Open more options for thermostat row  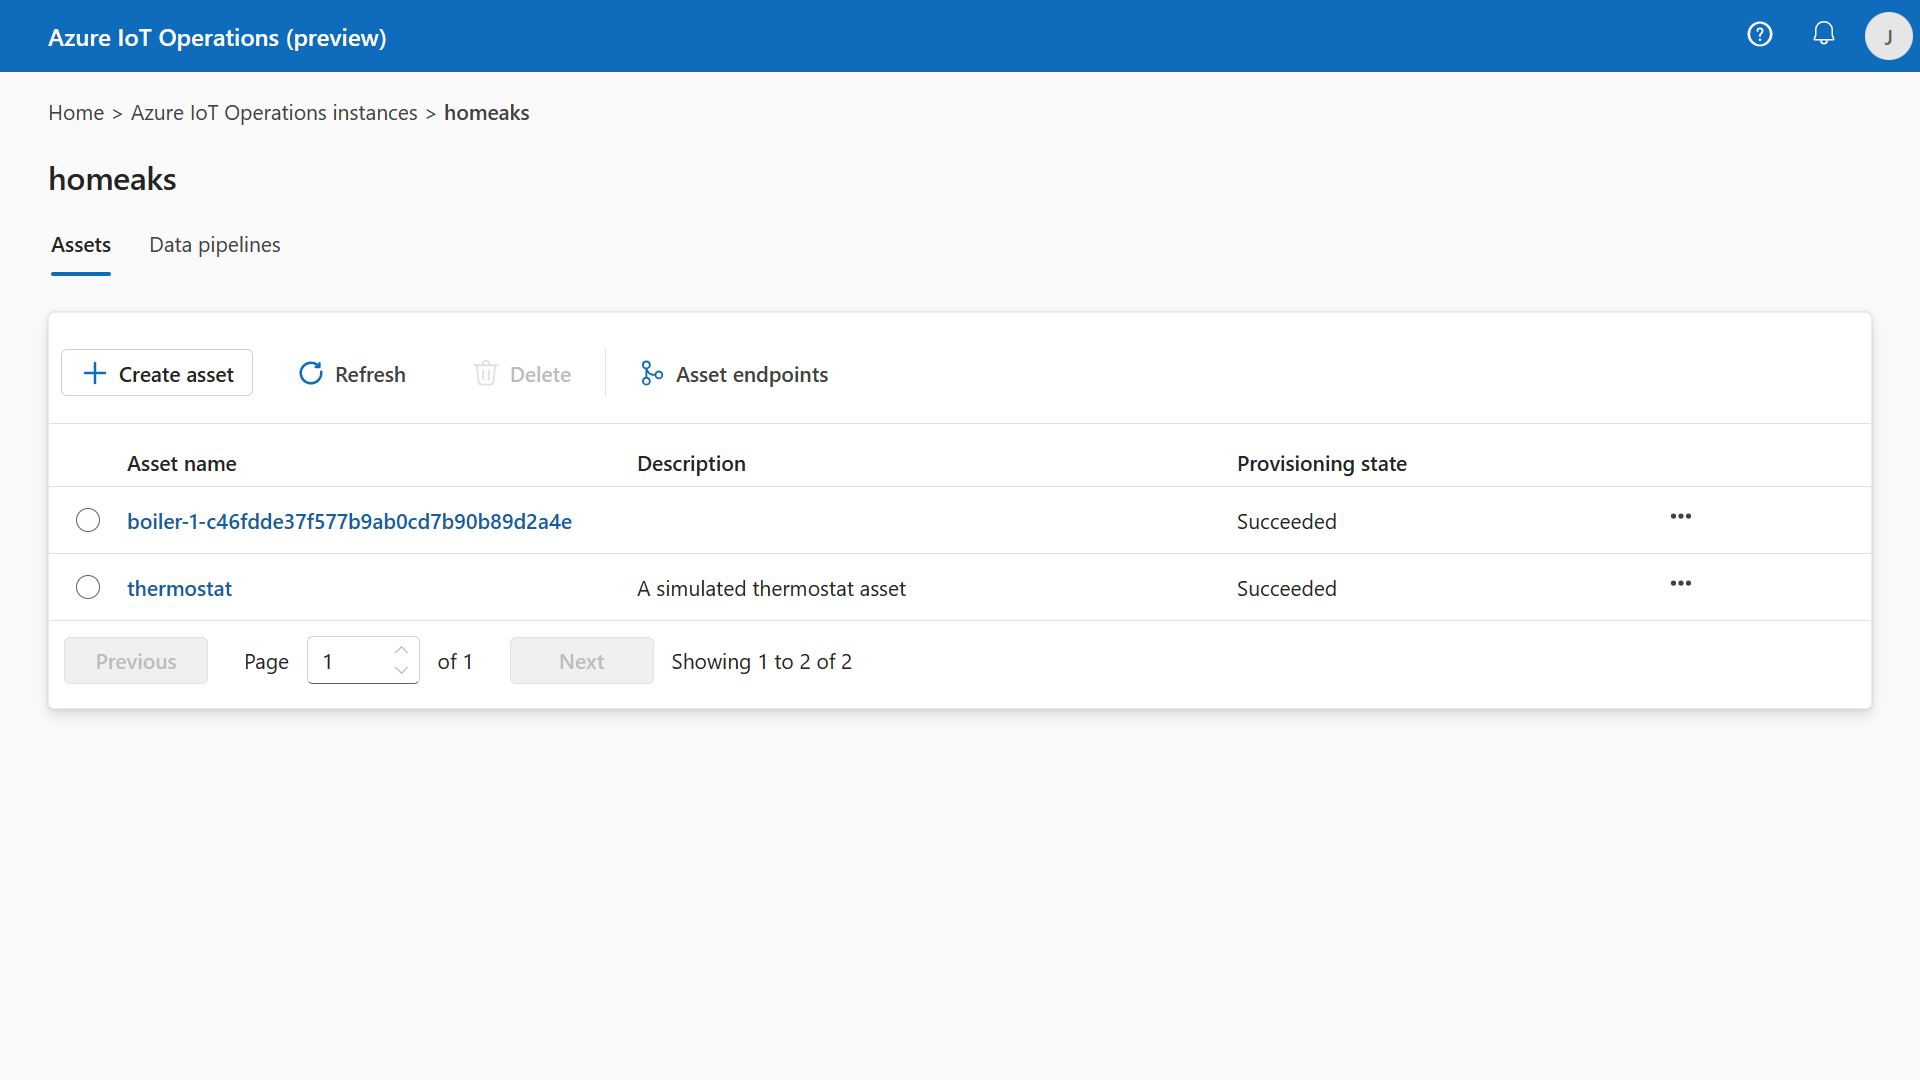pyautogui.click(x=1681, y=583)
